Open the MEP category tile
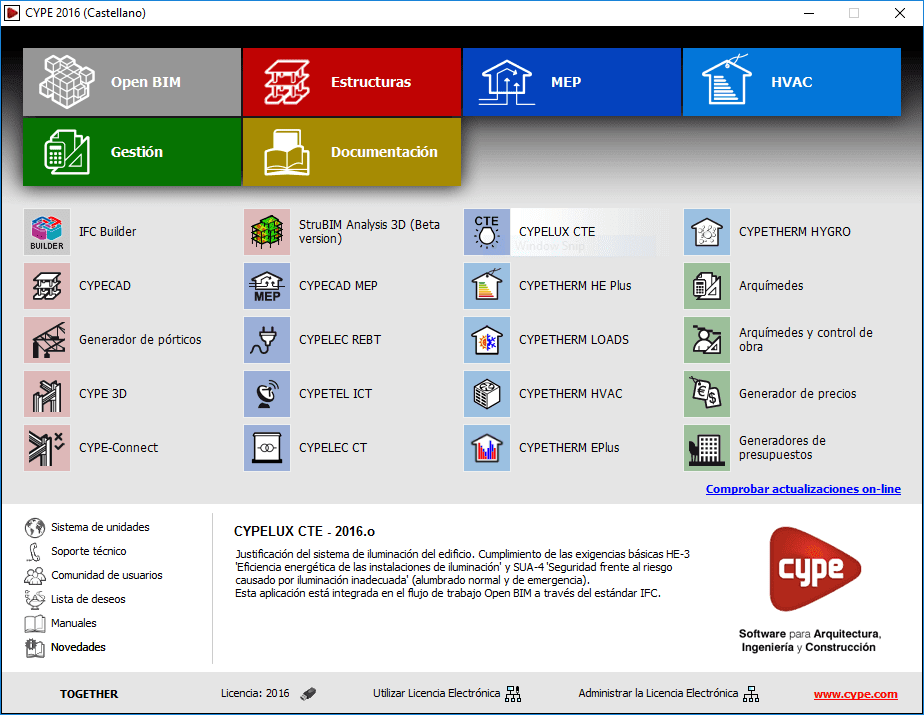Screen dimensions: 924x715 tap(571, 82)
